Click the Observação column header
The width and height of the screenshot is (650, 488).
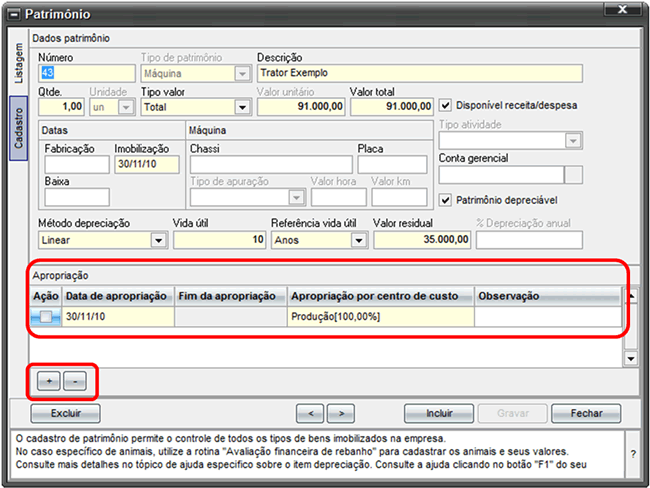548,296
